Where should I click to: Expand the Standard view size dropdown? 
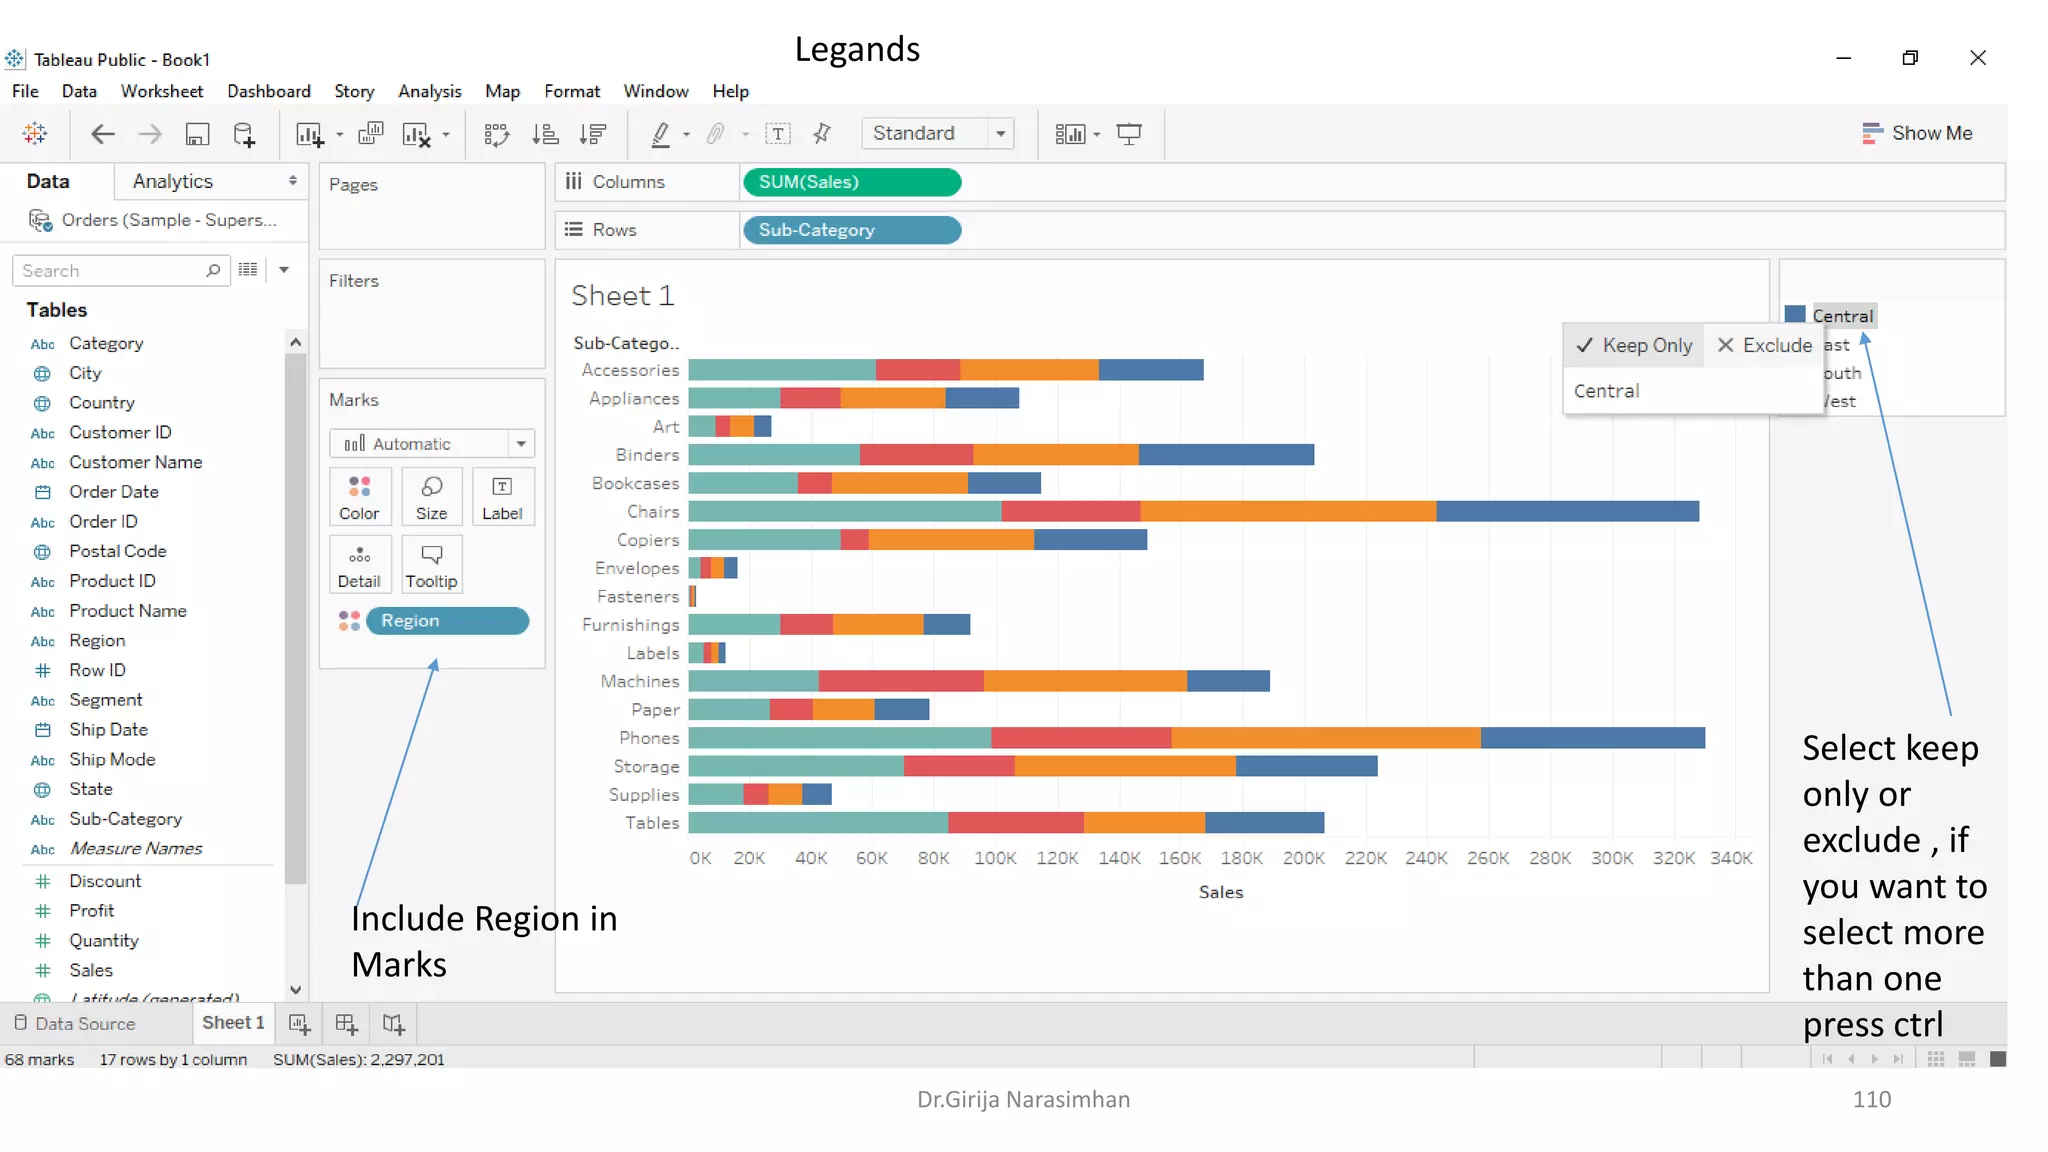coord(1000,134)
